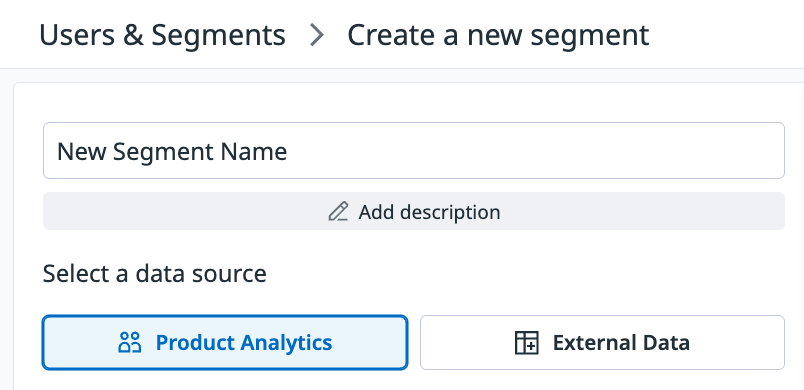This screenshot has width=804, height=390.
Task: Add a description to the segment
Action: pyautogui.click(x=414, y=211)
